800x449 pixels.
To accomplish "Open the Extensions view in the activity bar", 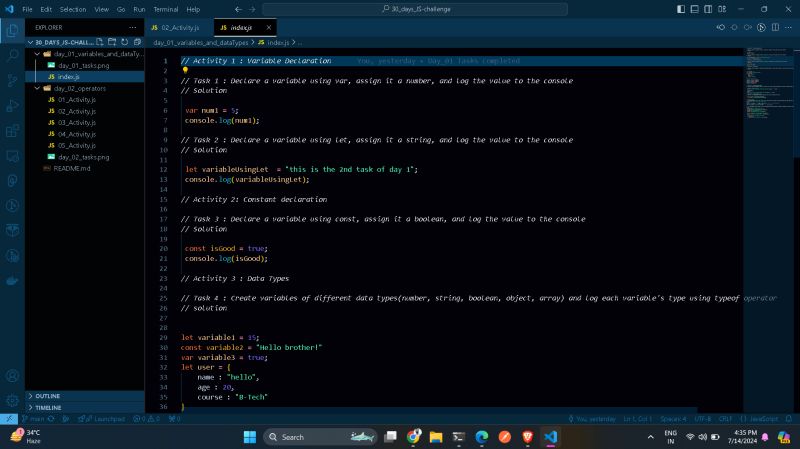I will tap(12, 131).
